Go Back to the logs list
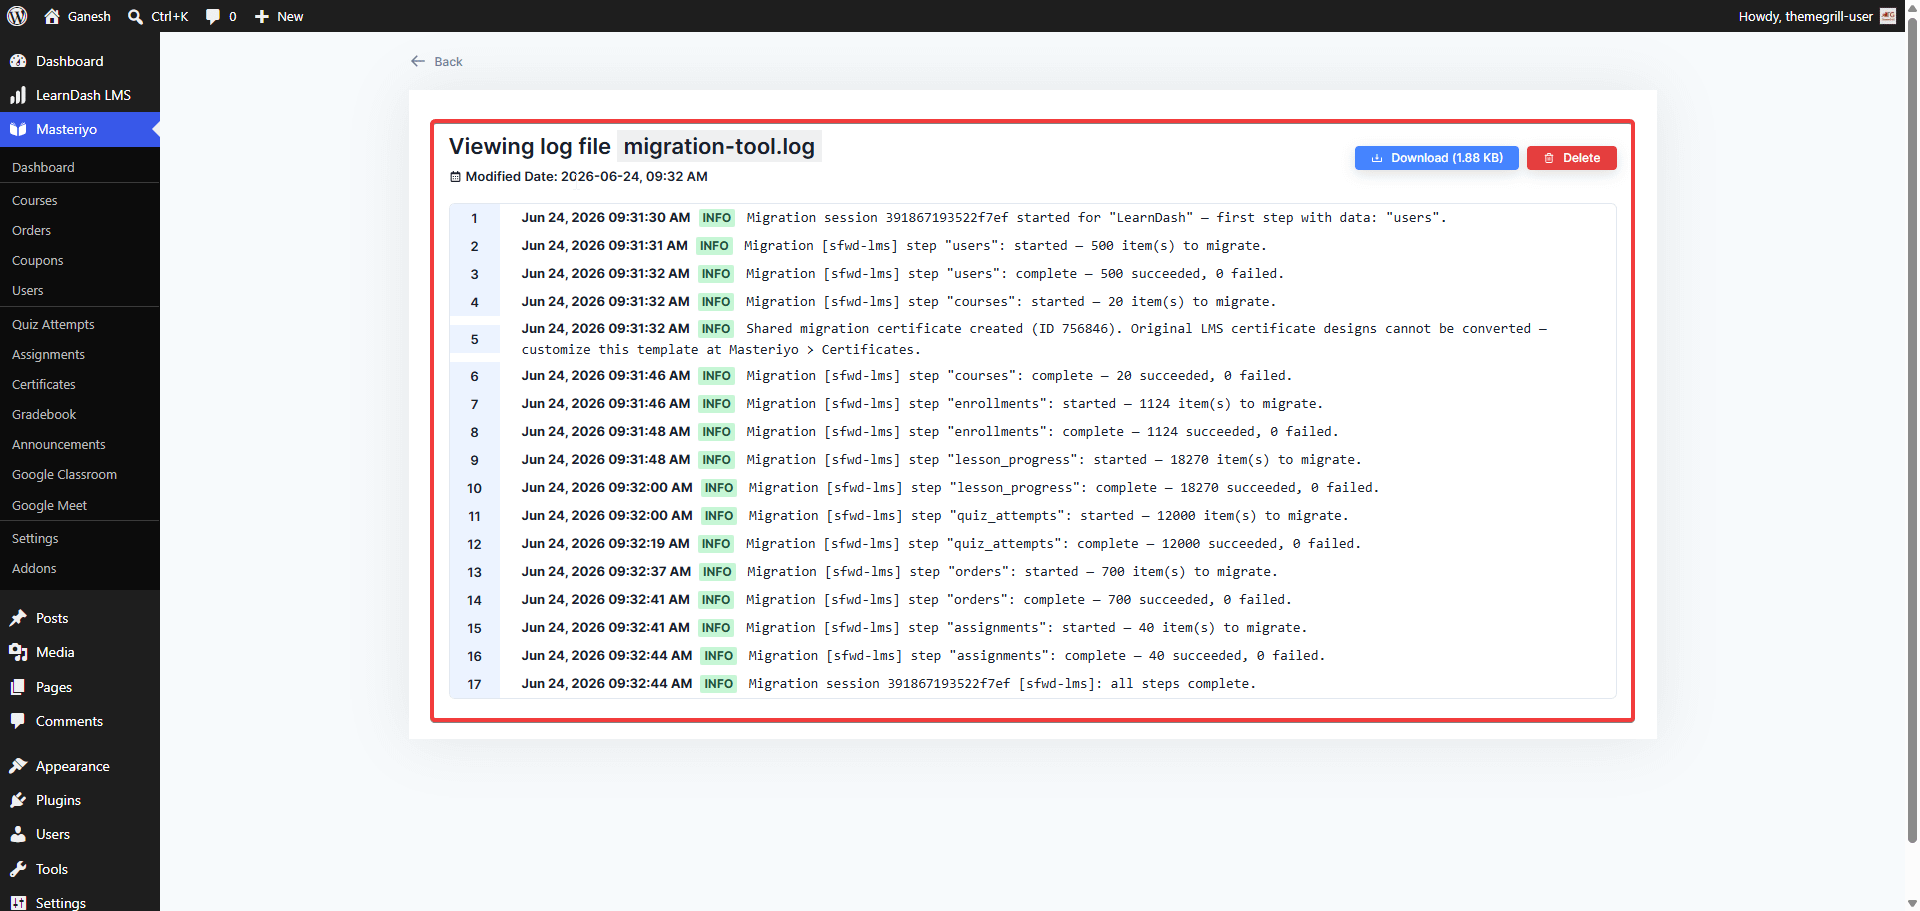 click(x=437, y=61)
